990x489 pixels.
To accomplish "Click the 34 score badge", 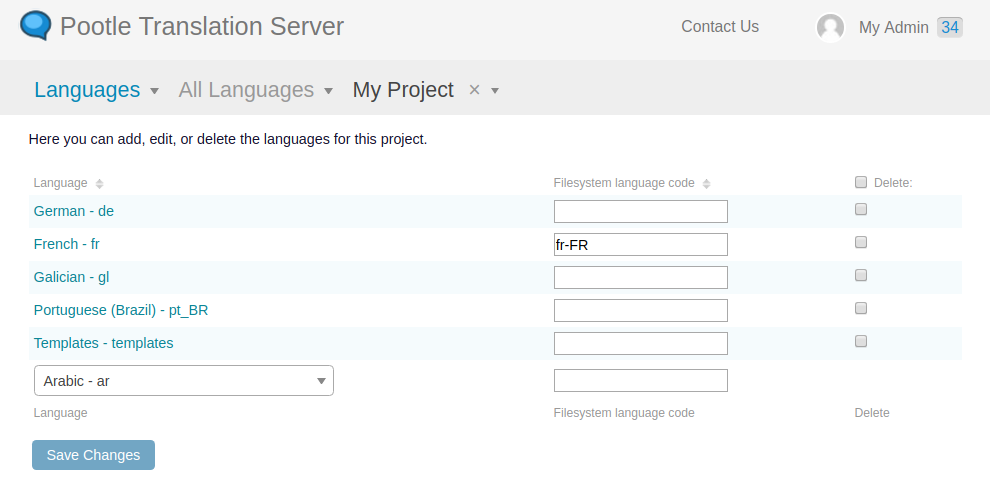I will (x=950, y=27).
